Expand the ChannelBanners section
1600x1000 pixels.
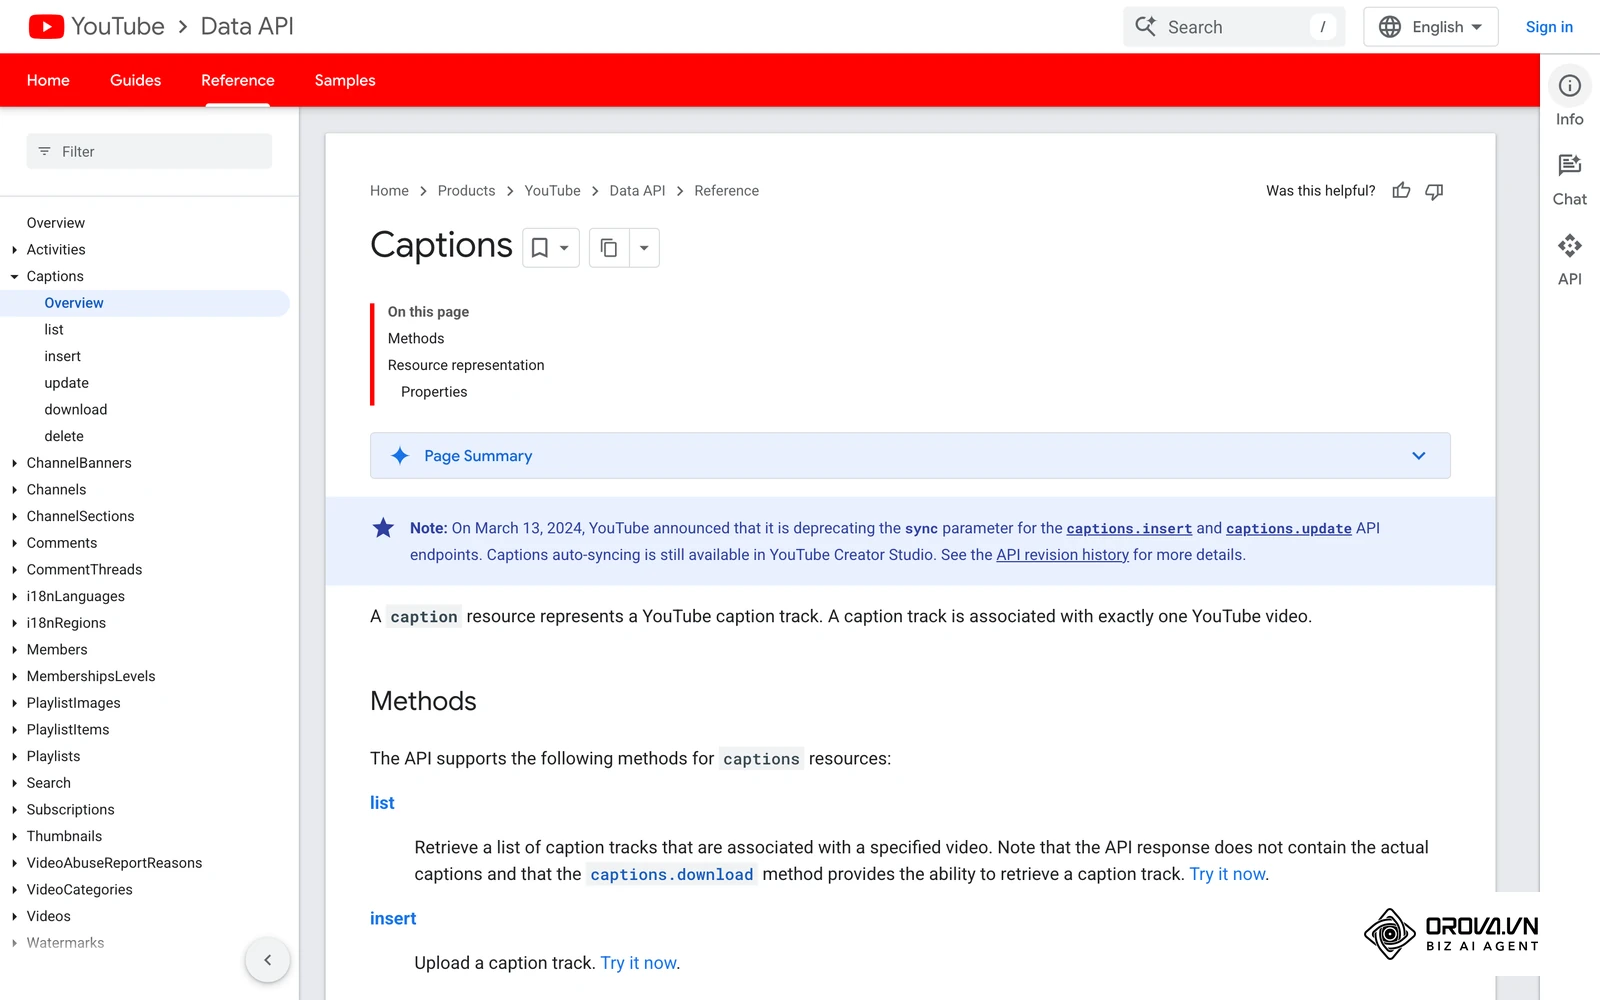[14, 463]
